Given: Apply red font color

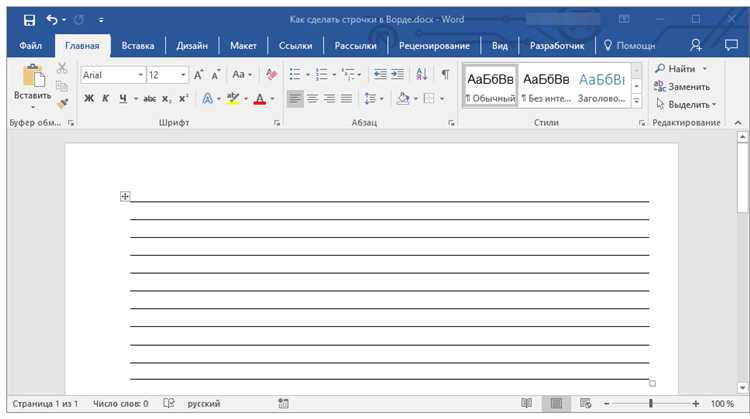Looking at the screenshot, I should 260,99.
